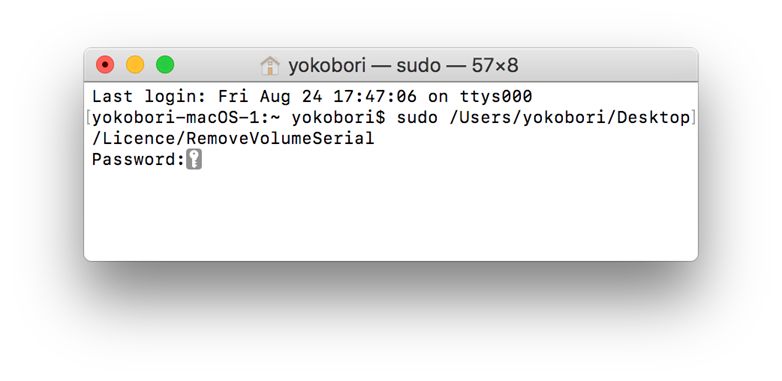Click the window title word yokobori
Image resolution: width=782 pixels, height=381 pixels.
[327, 65]
